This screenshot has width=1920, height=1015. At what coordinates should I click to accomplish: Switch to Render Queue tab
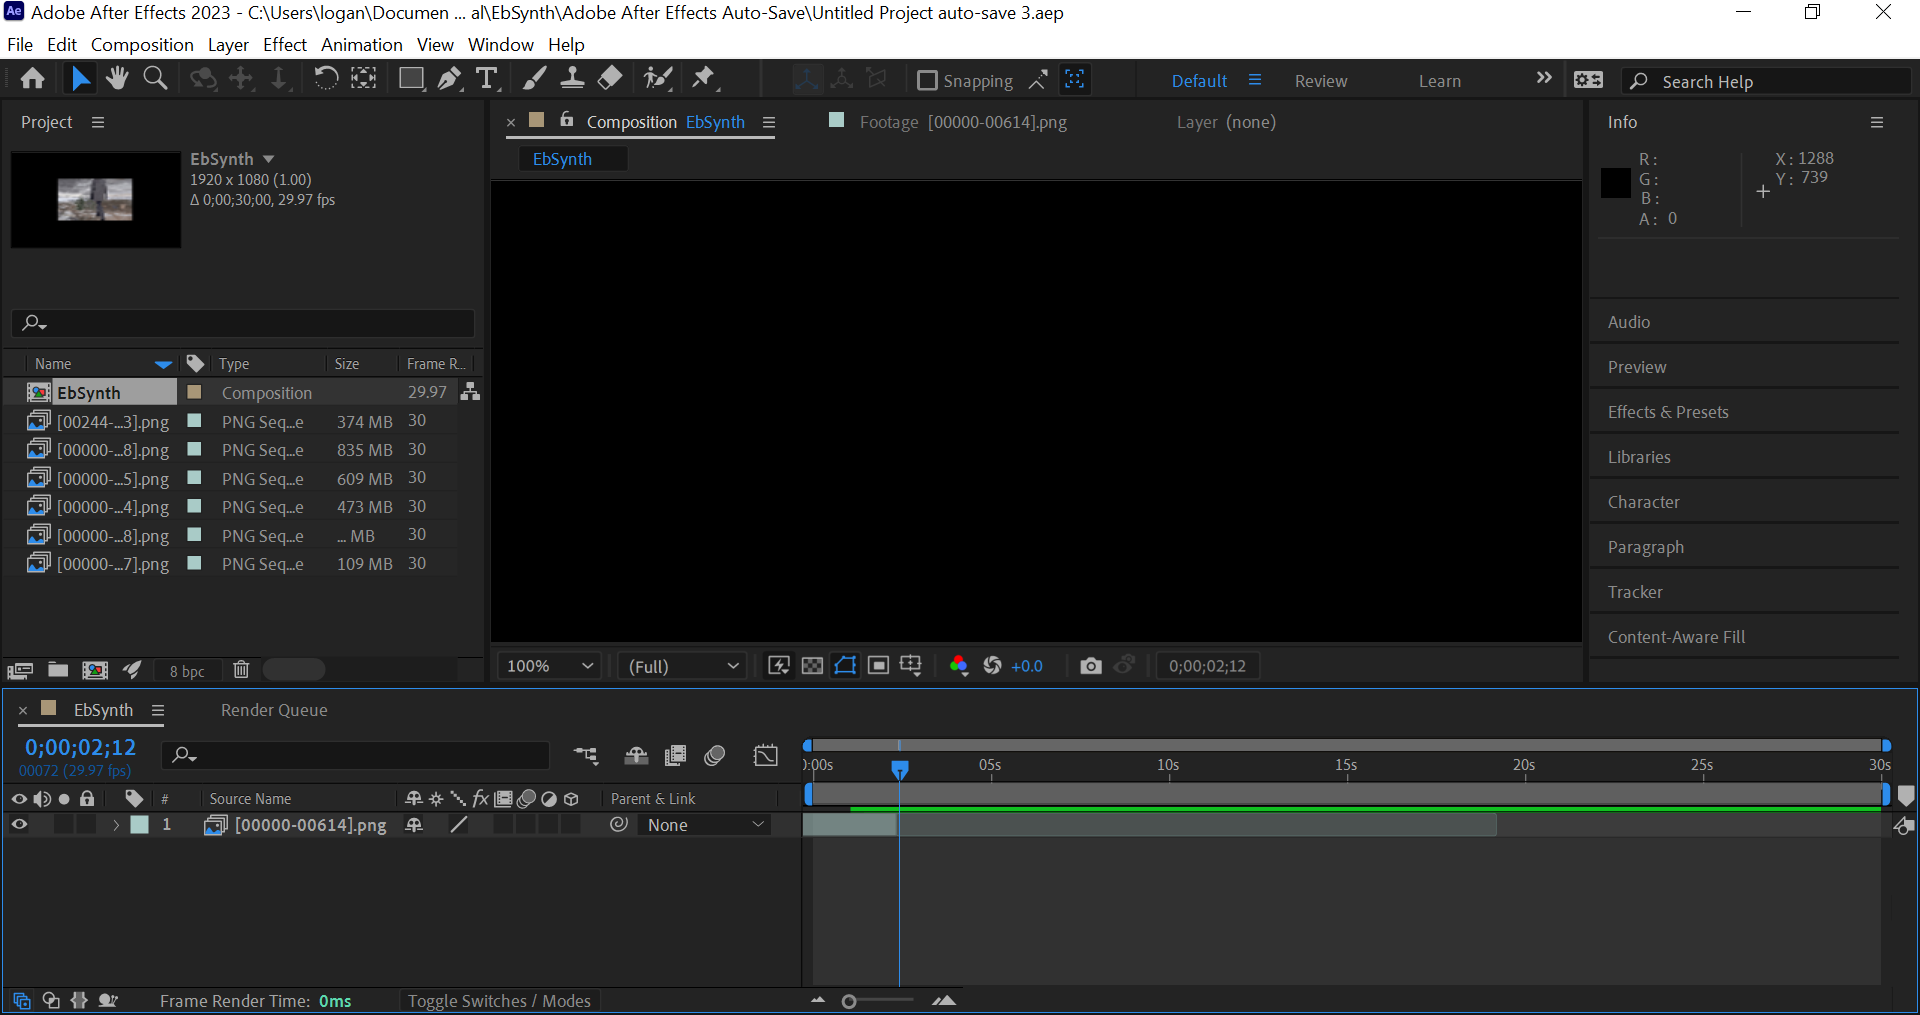pos(274,710)
